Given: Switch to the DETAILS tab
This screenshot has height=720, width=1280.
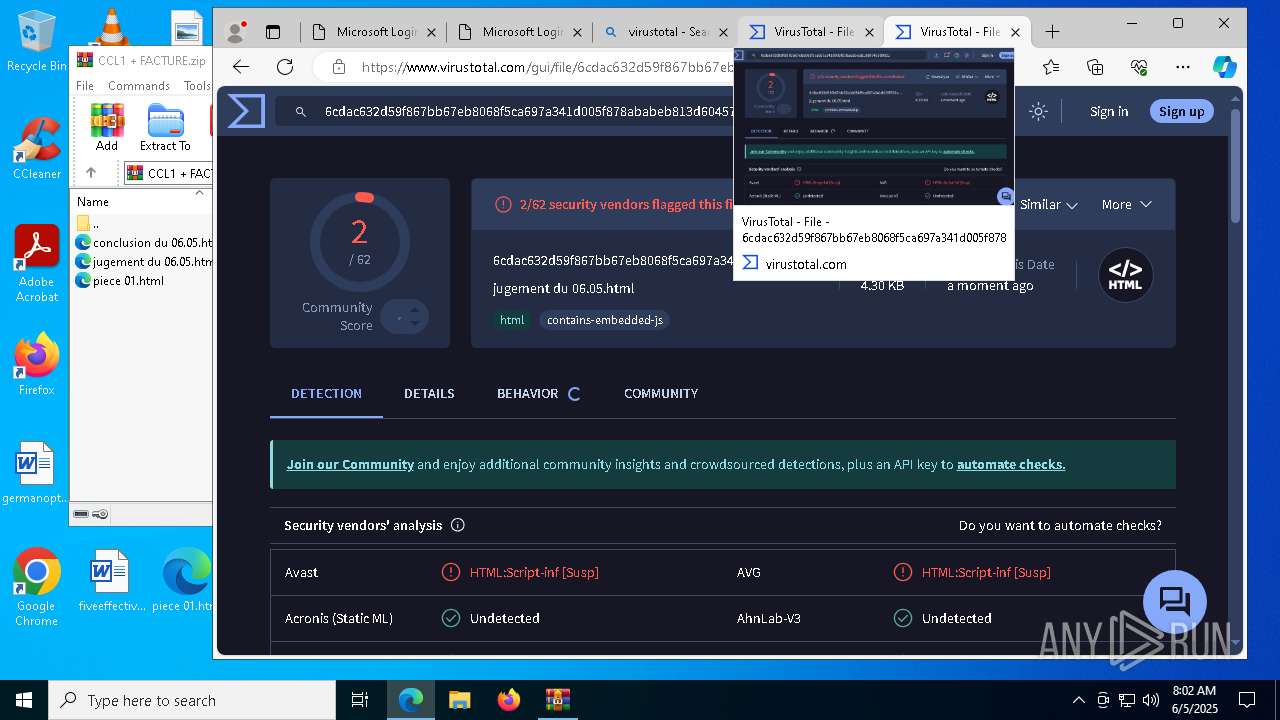Looking at the screenshot, I should [429, 393].
